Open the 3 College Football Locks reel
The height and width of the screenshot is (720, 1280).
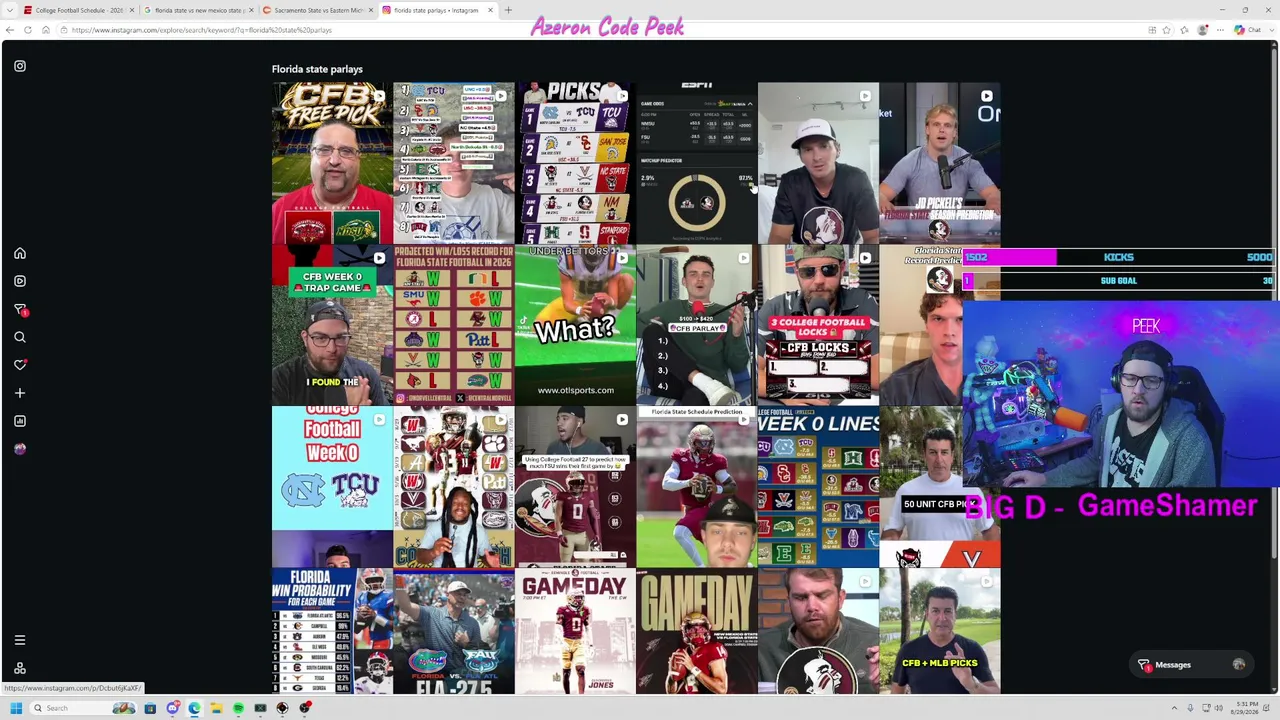click(x=818, y=325)
